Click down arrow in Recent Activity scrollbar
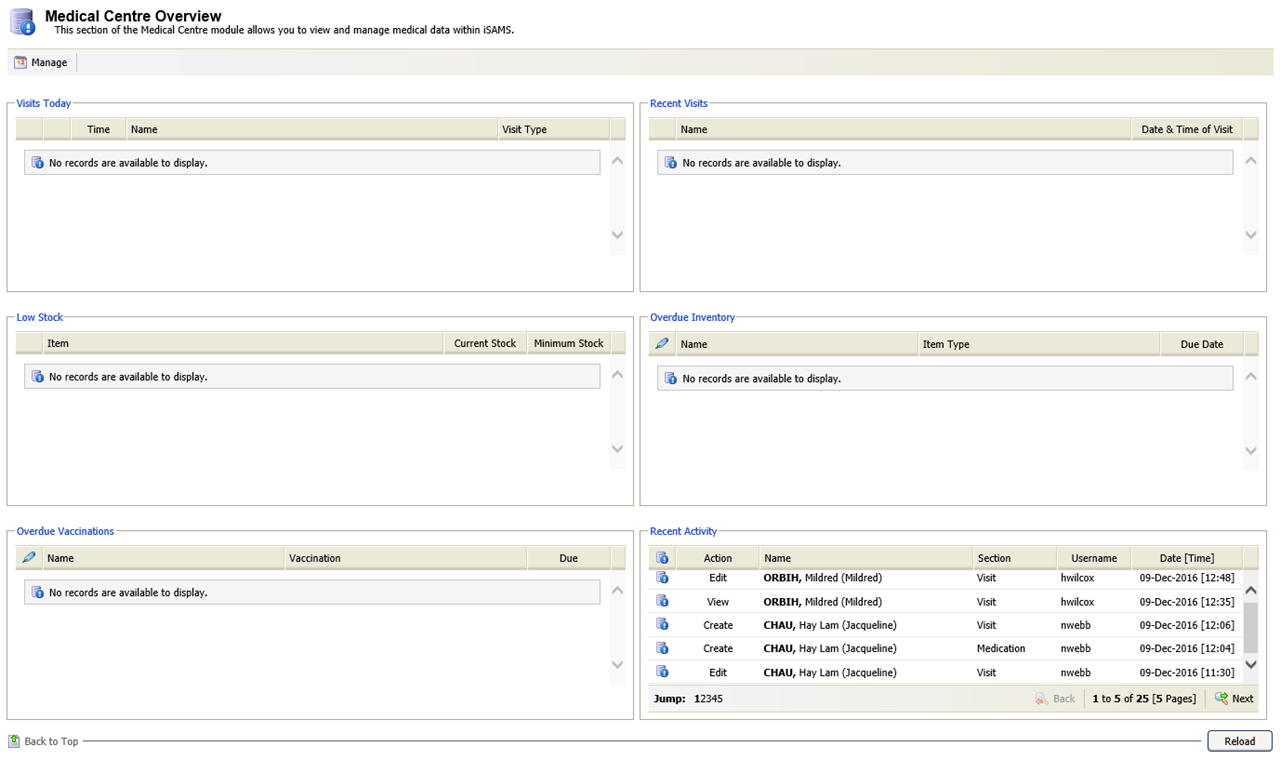The width and height of the screenshot is (1280, 759). coord(1250,665)
